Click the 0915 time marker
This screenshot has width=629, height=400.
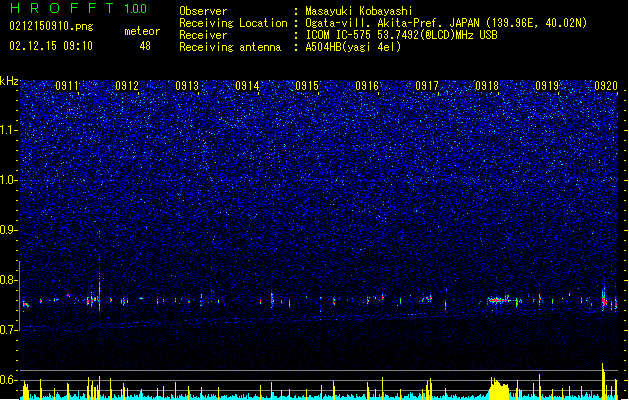[307, 85]
